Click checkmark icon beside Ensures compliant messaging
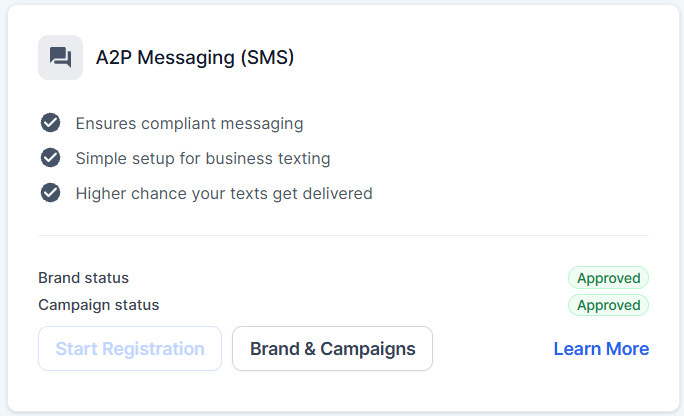Screen dimensions: 684x416 point(50,123)
